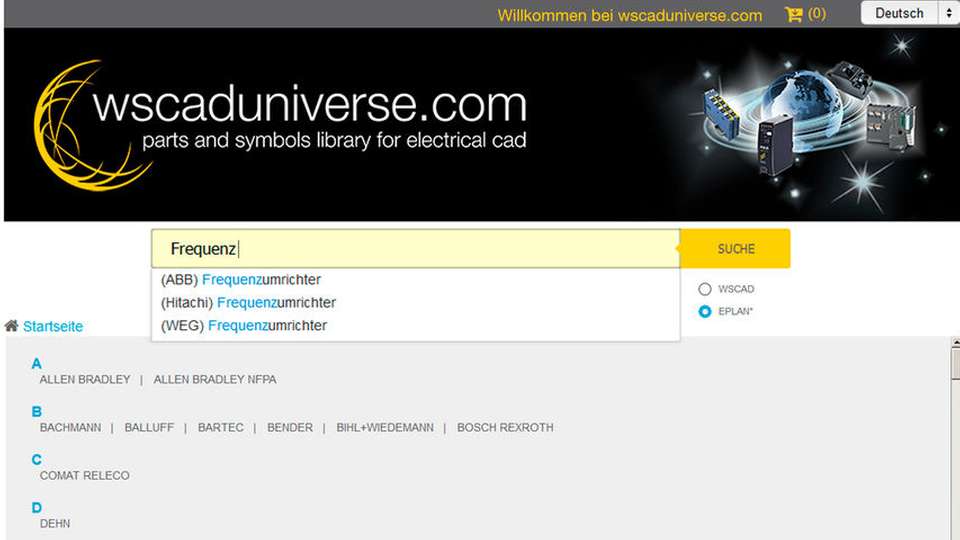Click into the Frequenz search field
Image resolution: width=960 pixels, height=540 pixels.
(416, 249)
